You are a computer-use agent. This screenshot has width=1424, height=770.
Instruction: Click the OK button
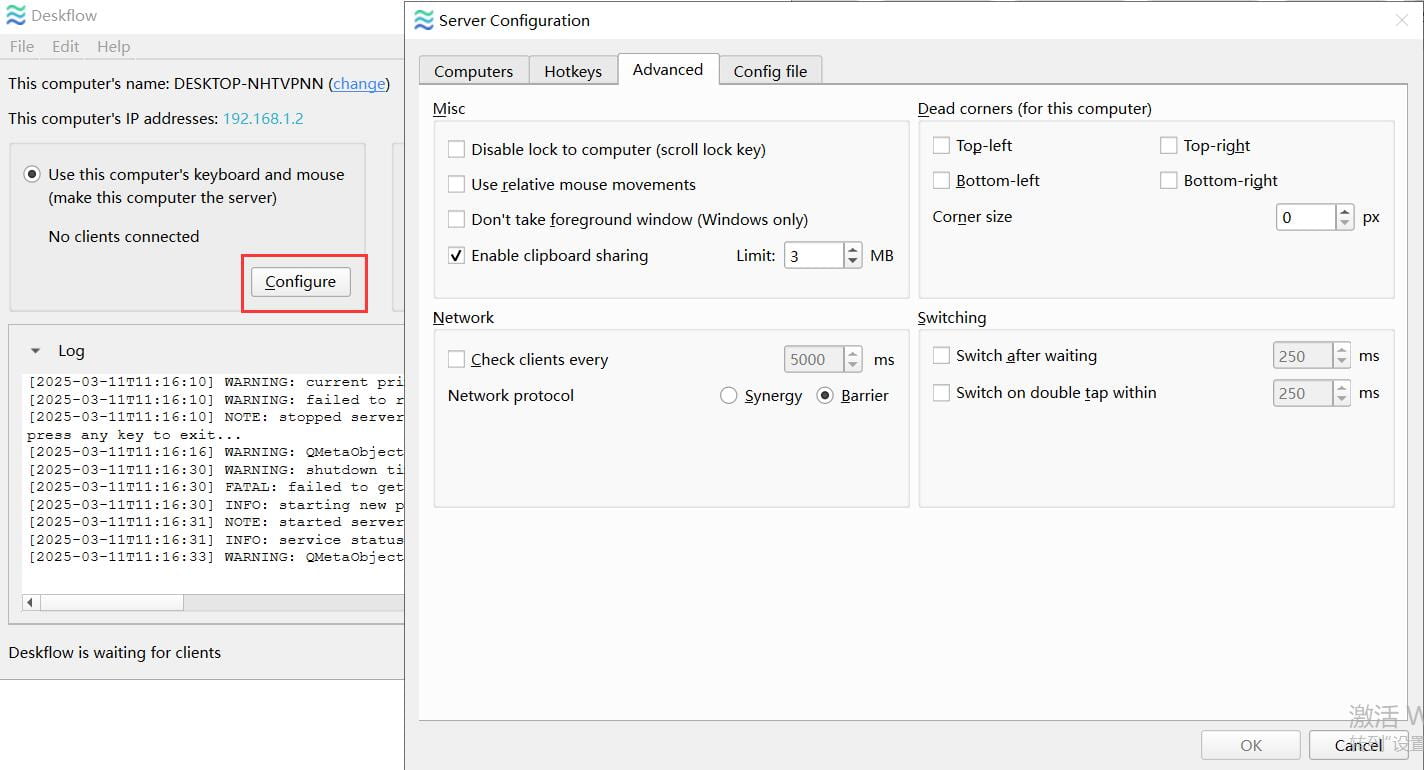(1251, 745)
